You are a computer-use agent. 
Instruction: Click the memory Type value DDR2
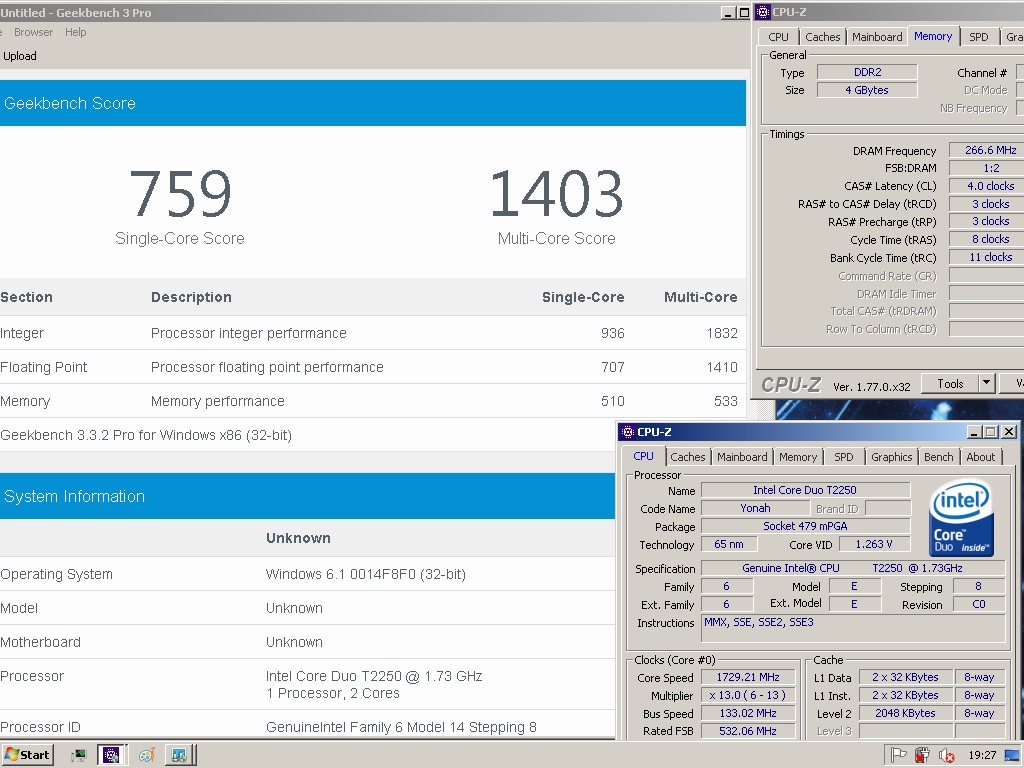click(x=867, y=72)
